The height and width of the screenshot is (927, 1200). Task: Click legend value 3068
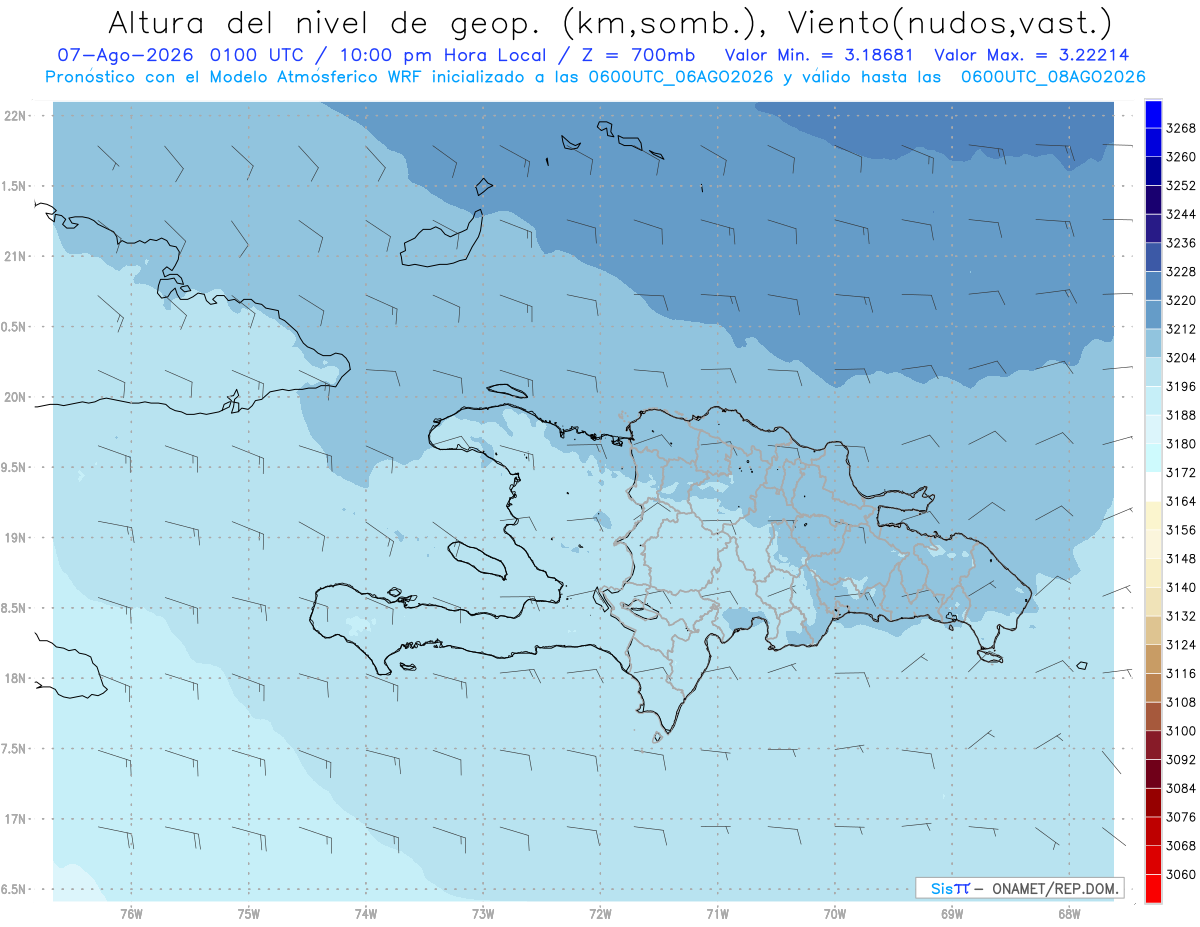1181,845
